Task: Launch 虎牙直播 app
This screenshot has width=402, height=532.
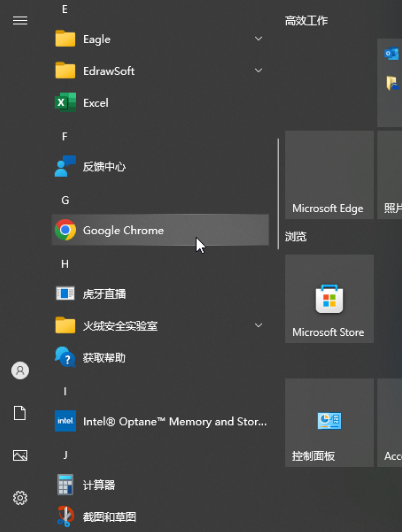Action: pos(160,293)
